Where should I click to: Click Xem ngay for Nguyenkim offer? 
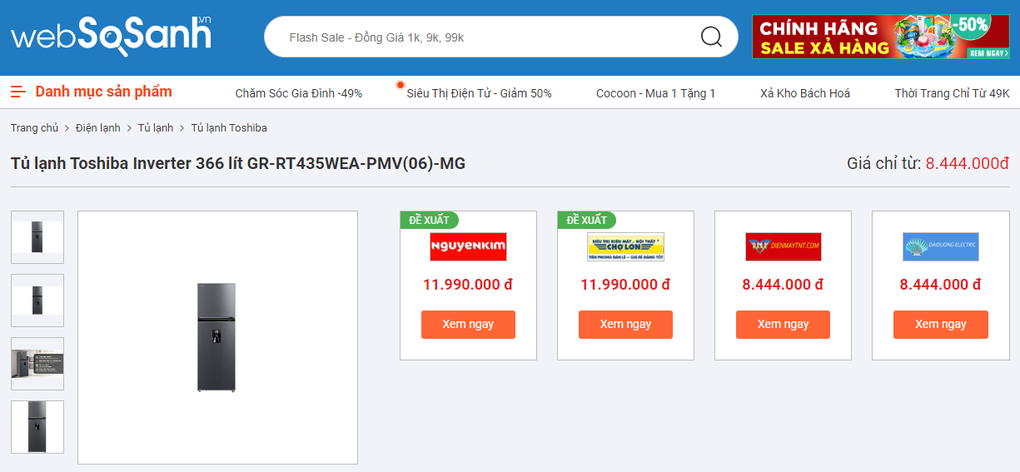[x=468, y=324]
